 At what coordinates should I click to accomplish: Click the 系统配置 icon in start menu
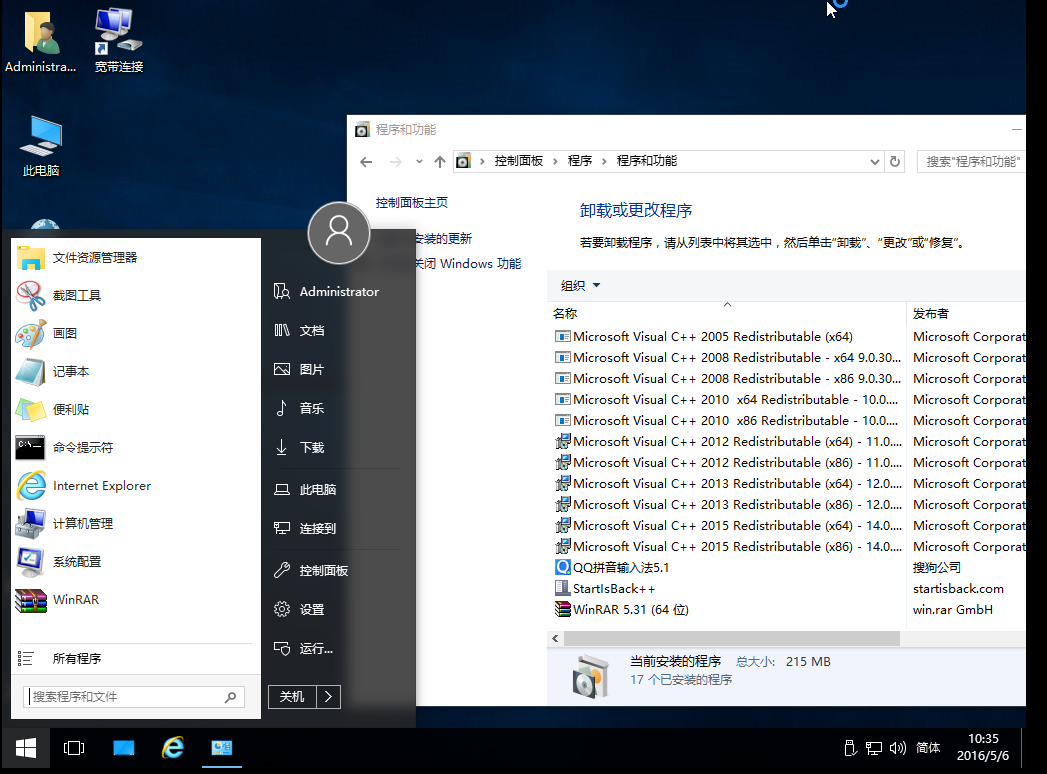point(31,562)
